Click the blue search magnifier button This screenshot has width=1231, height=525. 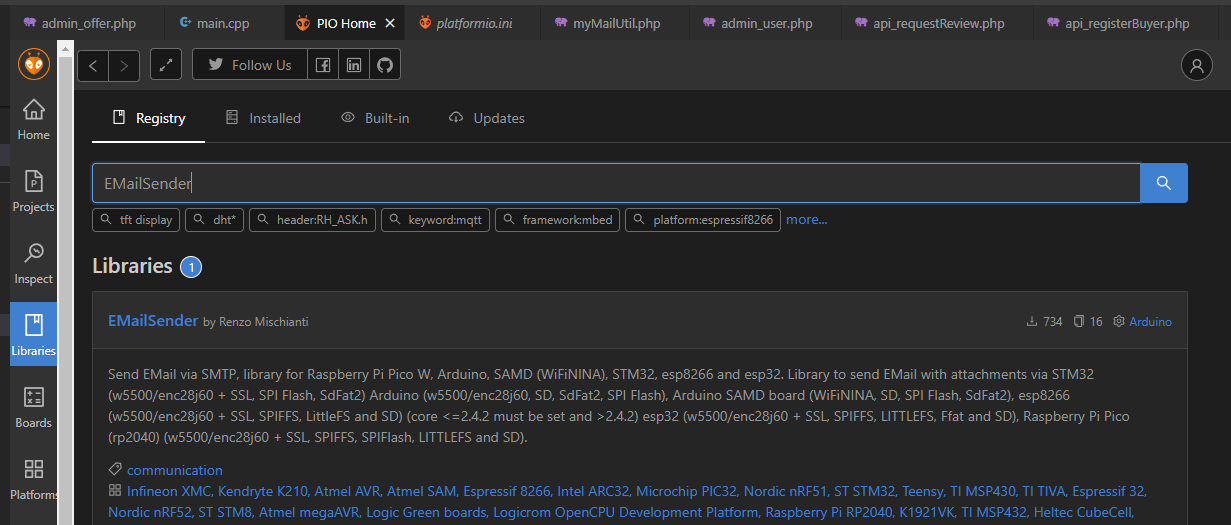point(1164,183)
